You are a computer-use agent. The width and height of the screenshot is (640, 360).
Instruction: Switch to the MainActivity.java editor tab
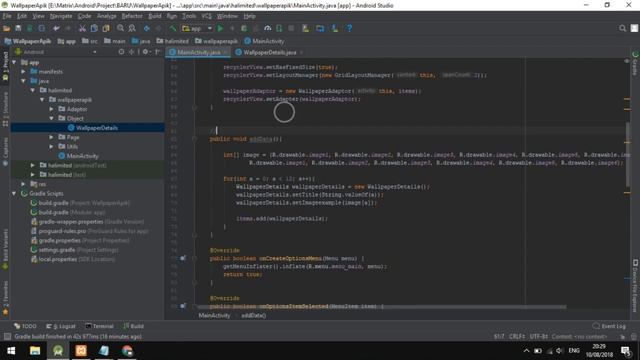[x=198, y=52]
